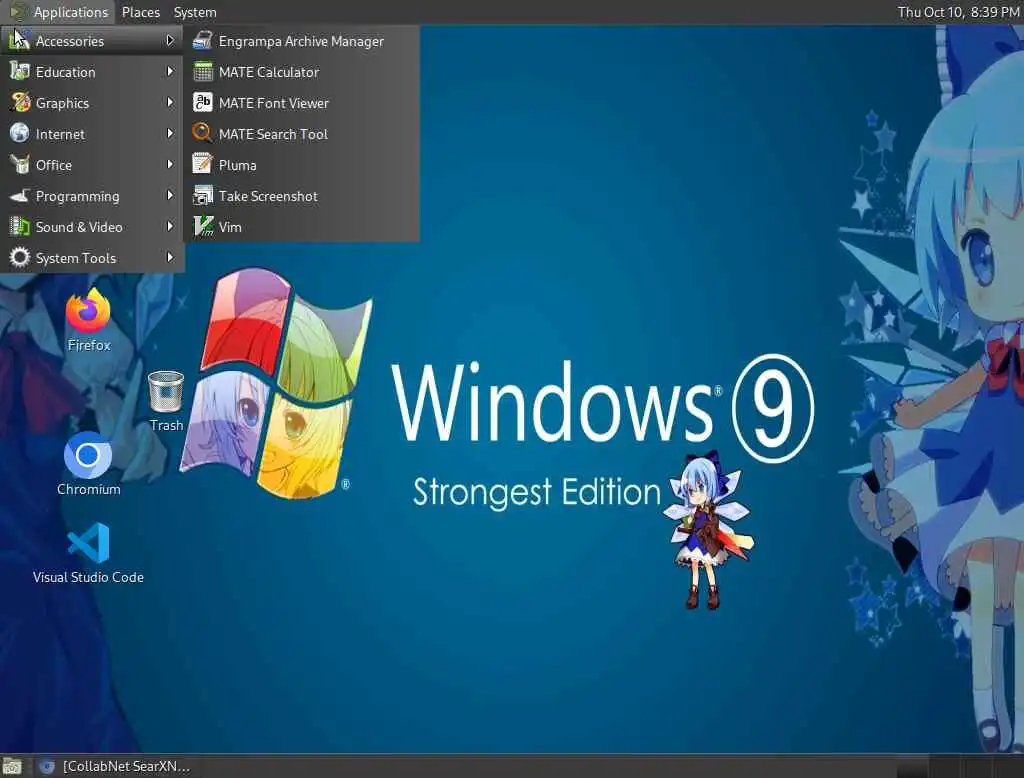This screenshot has width=1024, height=778.
Task: Choose MATE Font Viewer entry
Action: tap(302, 103)
